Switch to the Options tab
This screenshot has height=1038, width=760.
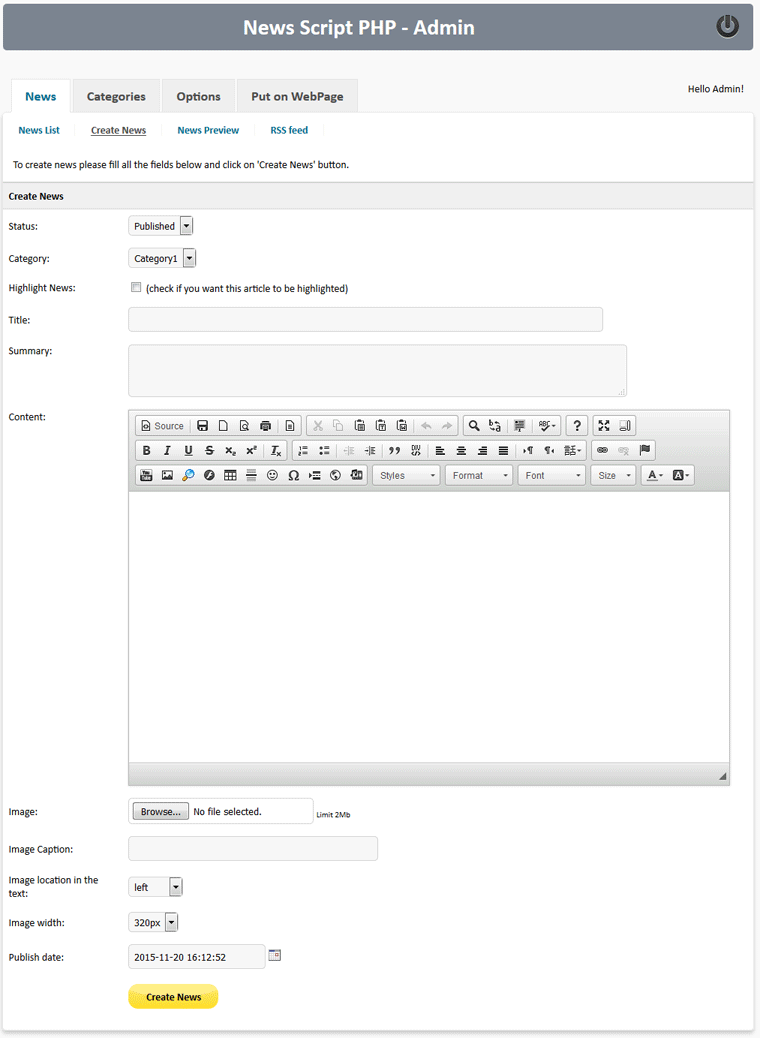pos(199,96)
